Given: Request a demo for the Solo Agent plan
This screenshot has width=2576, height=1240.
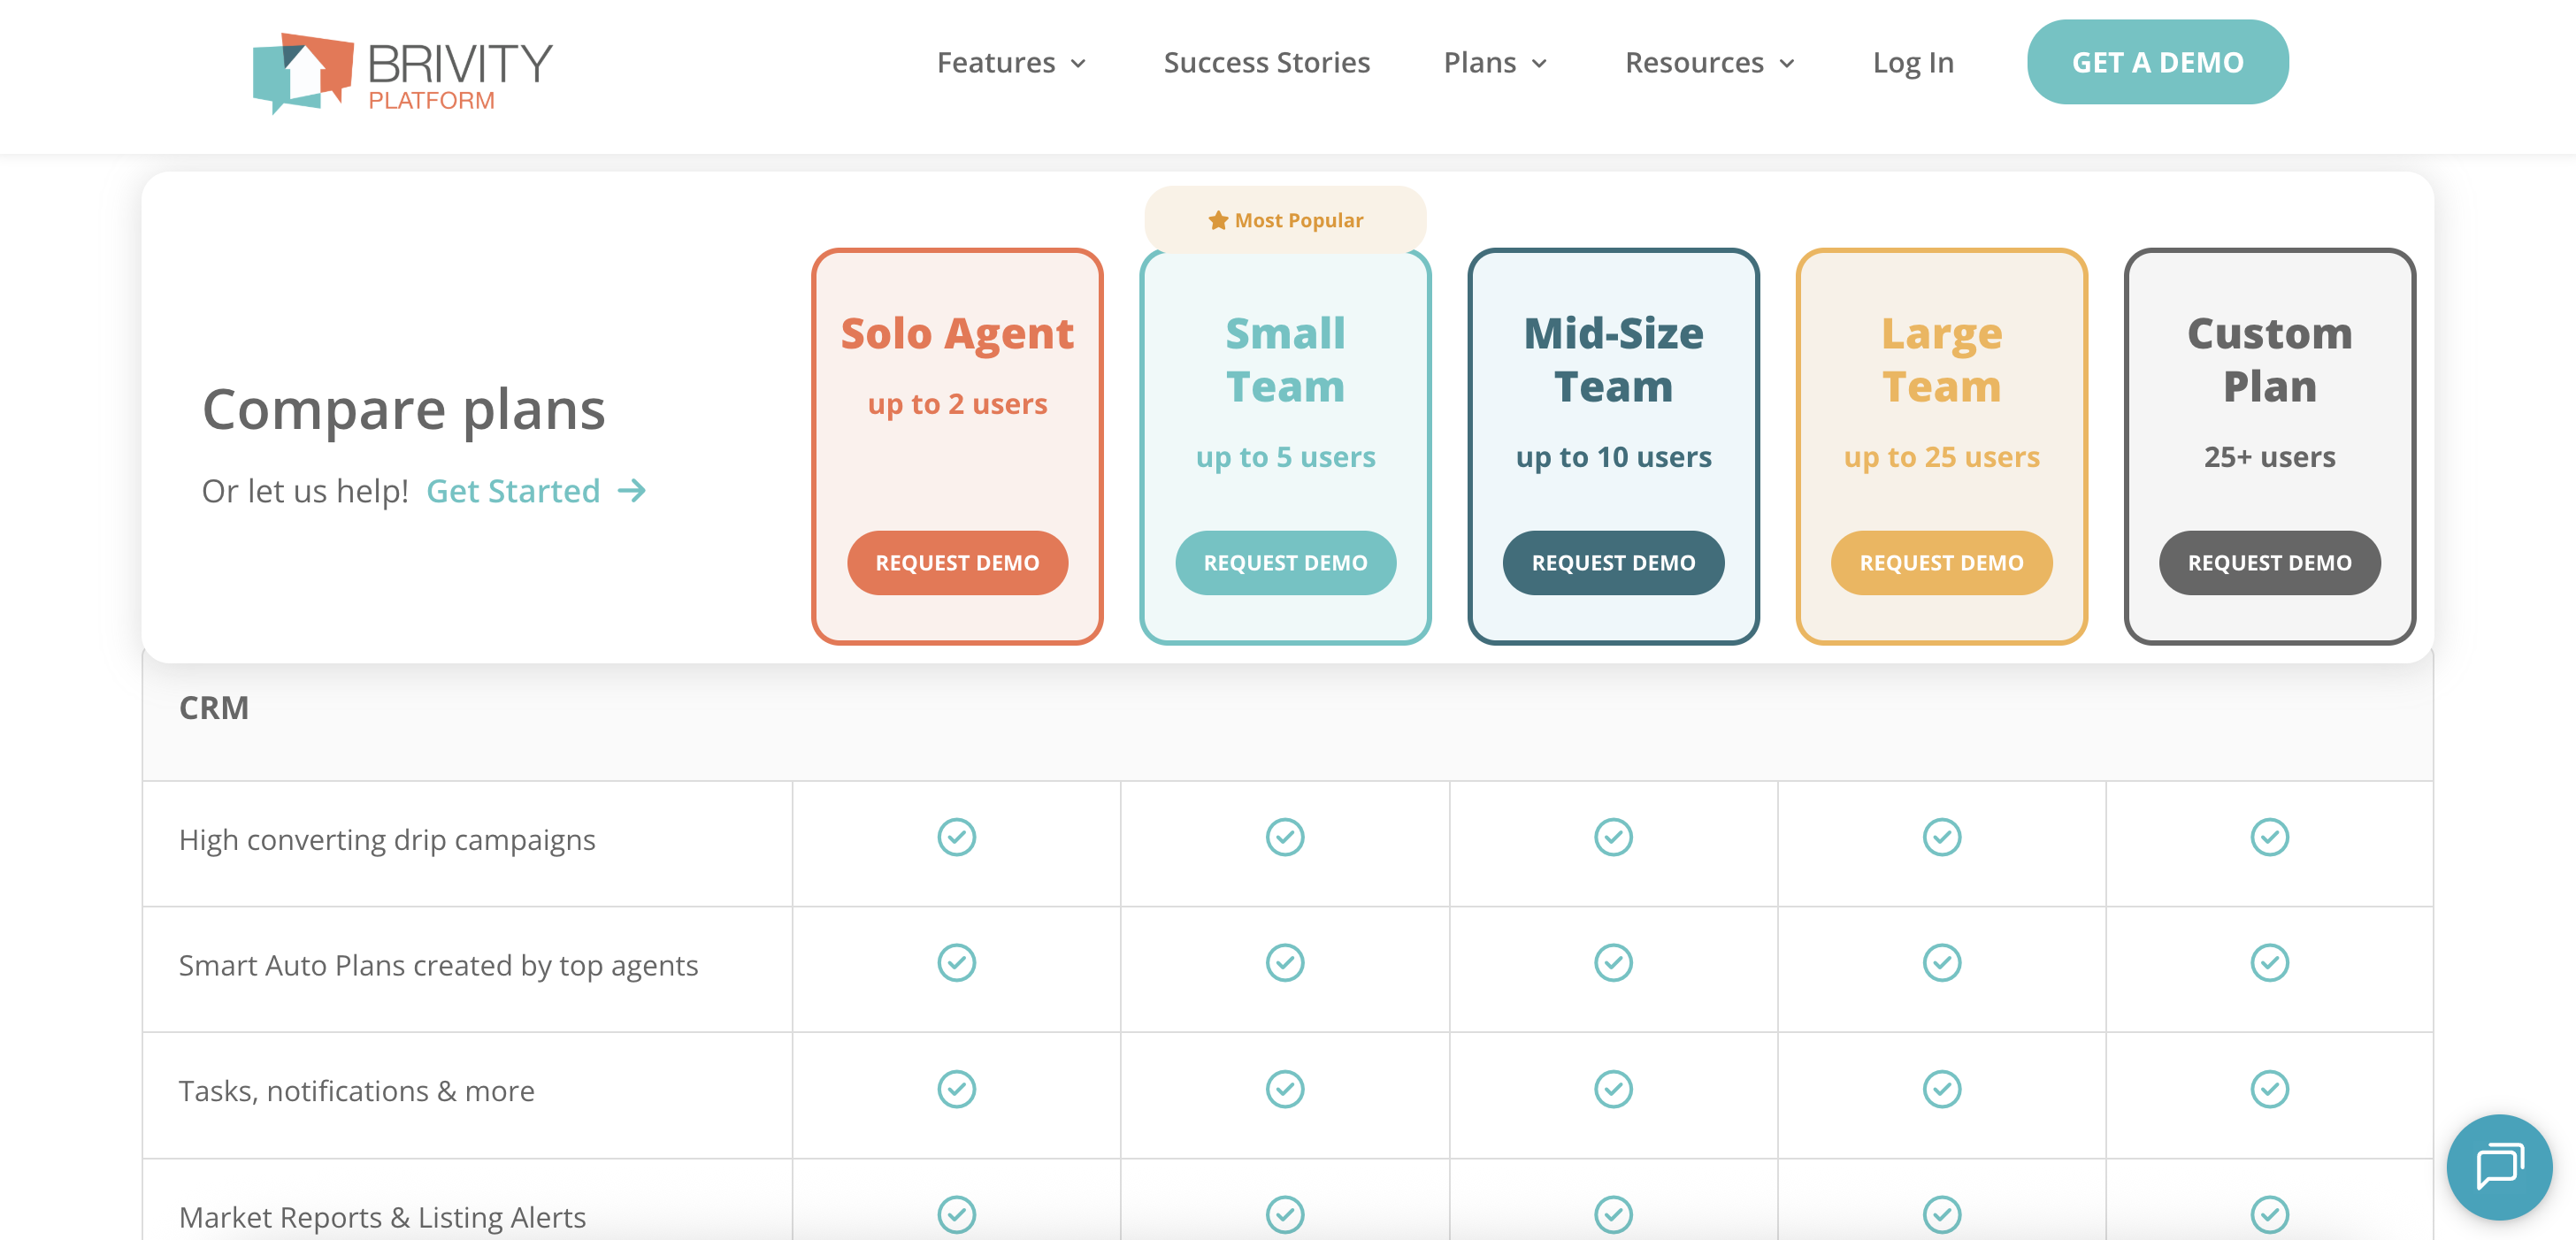Looking at the screenshot, I should tap(956, 562).
